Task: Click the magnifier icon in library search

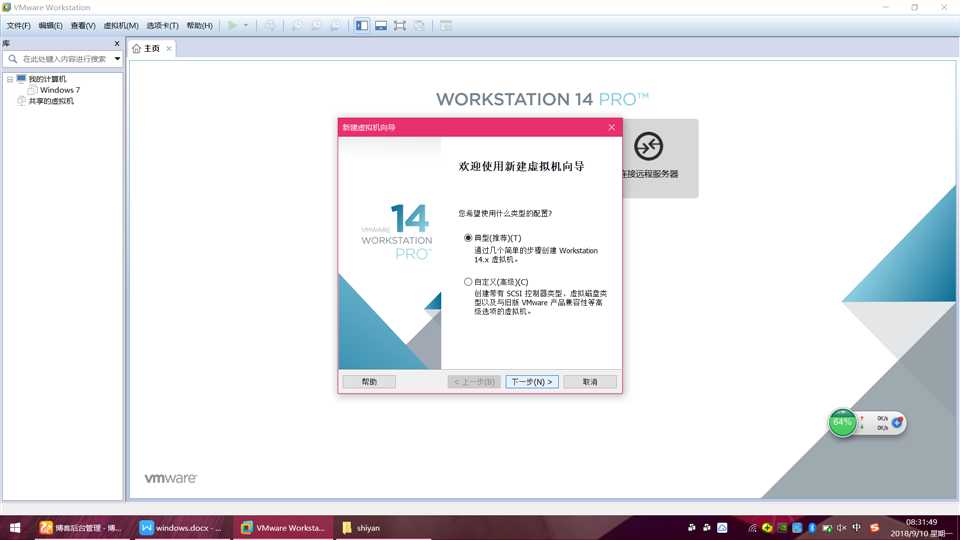Action: (12, 59)
